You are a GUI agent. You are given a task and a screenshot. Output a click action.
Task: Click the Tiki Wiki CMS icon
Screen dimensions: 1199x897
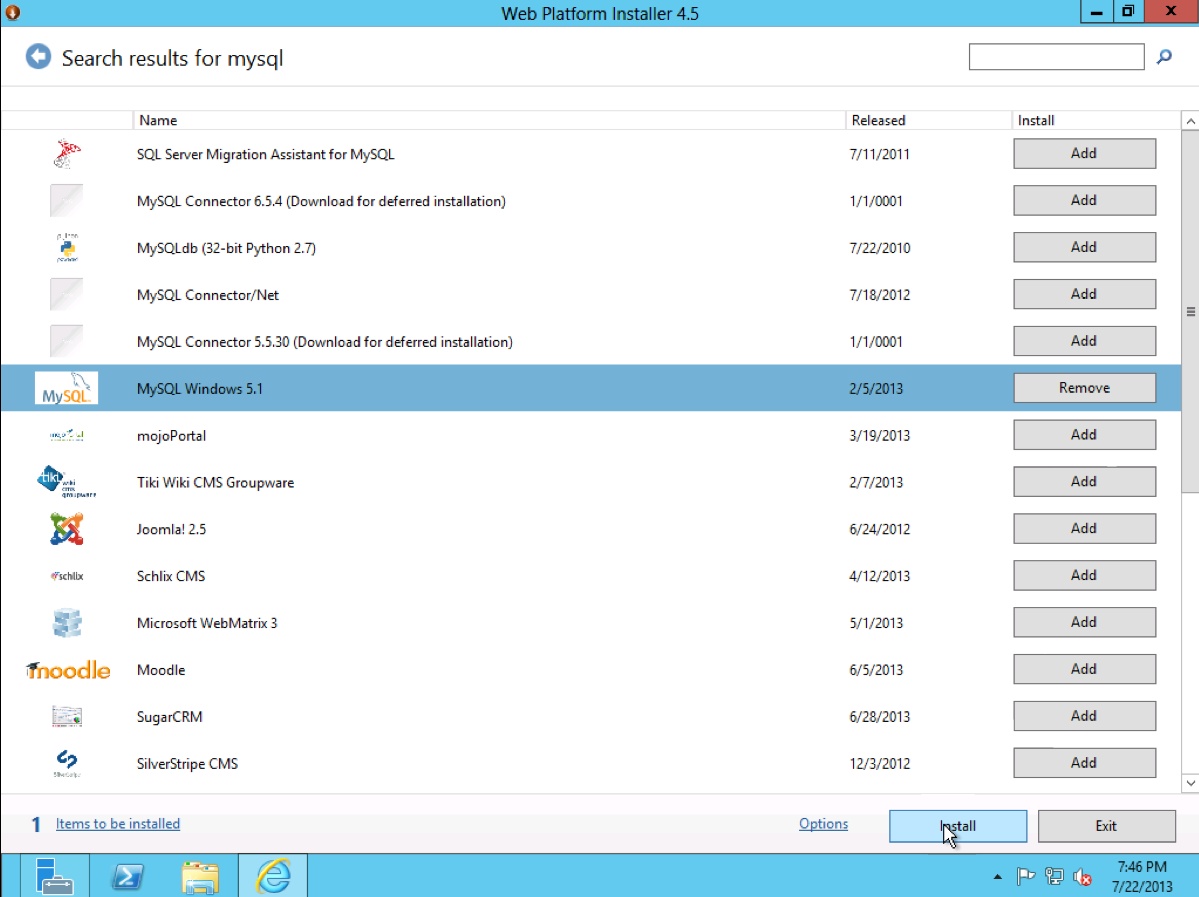67,482
